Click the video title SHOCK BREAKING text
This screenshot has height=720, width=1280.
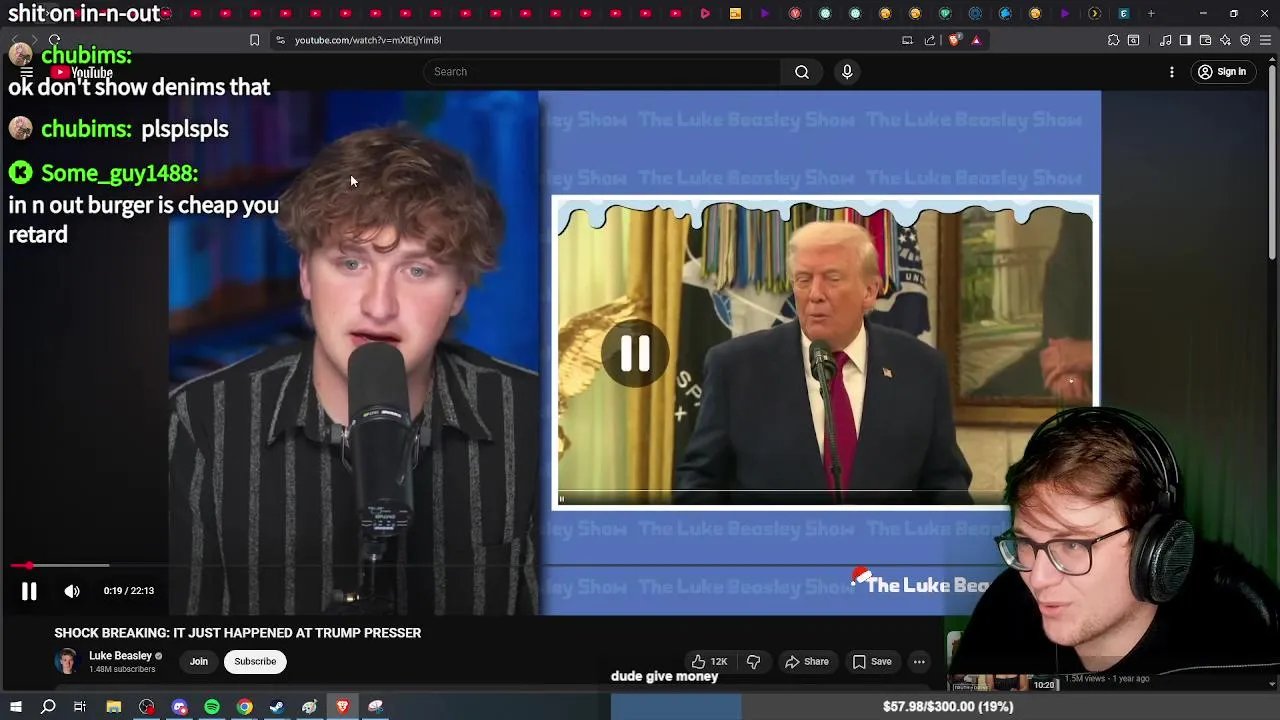pyautogui.click(x=238, y=633)
